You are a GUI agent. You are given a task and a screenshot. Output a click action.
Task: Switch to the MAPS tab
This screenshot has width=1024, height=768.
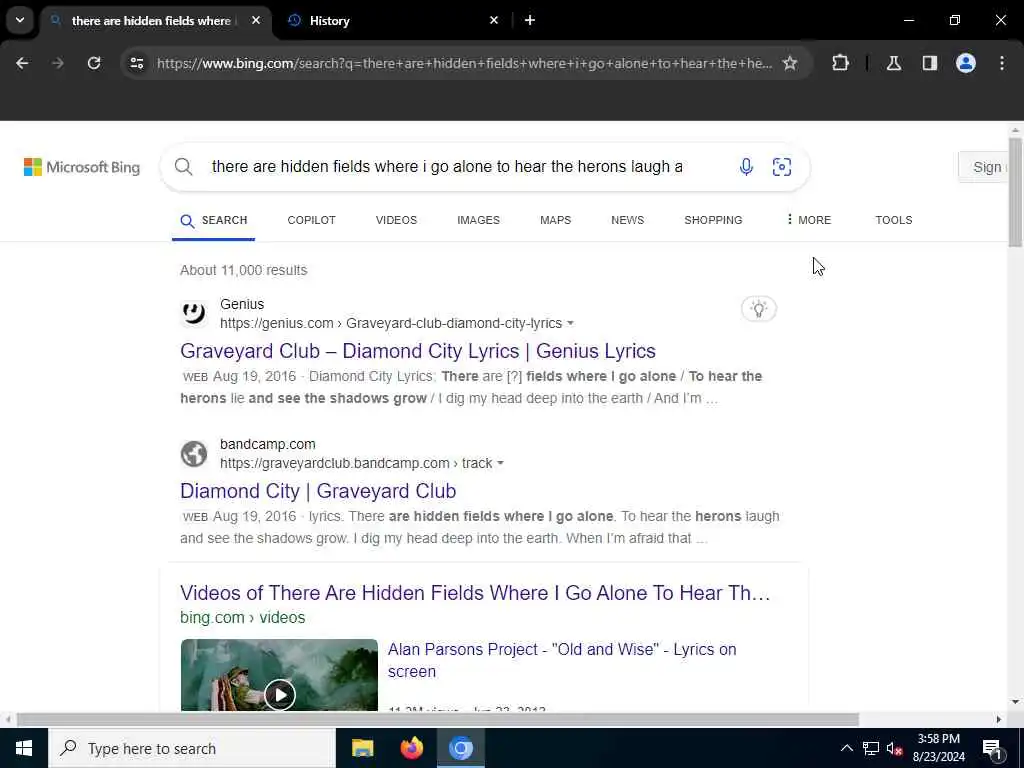556,220
